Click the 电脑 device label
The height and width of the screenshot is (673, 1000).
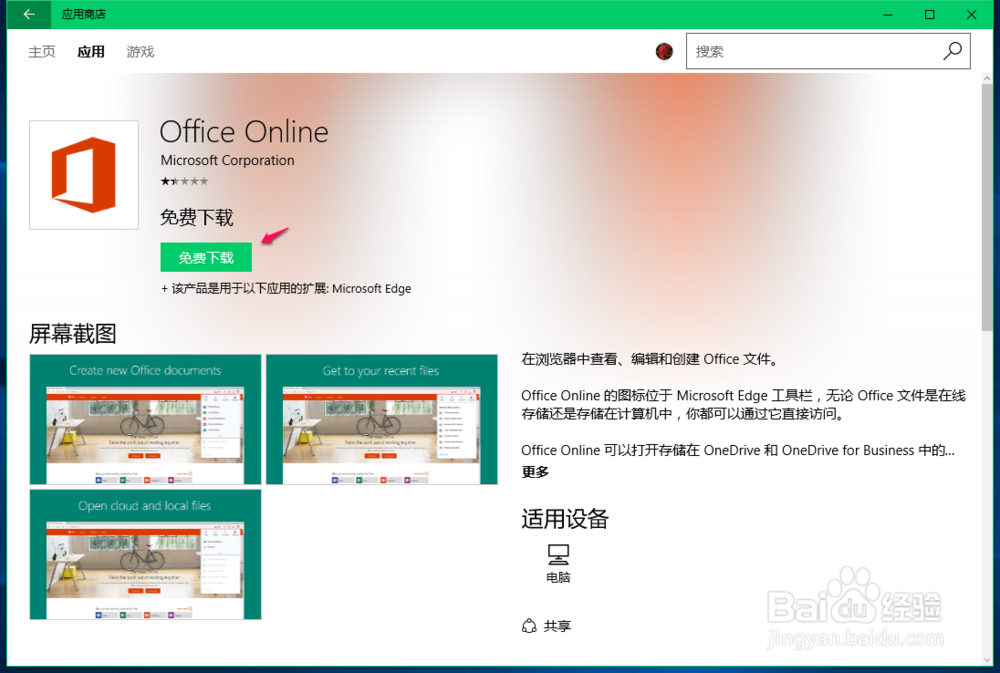[x=558, y=577]
